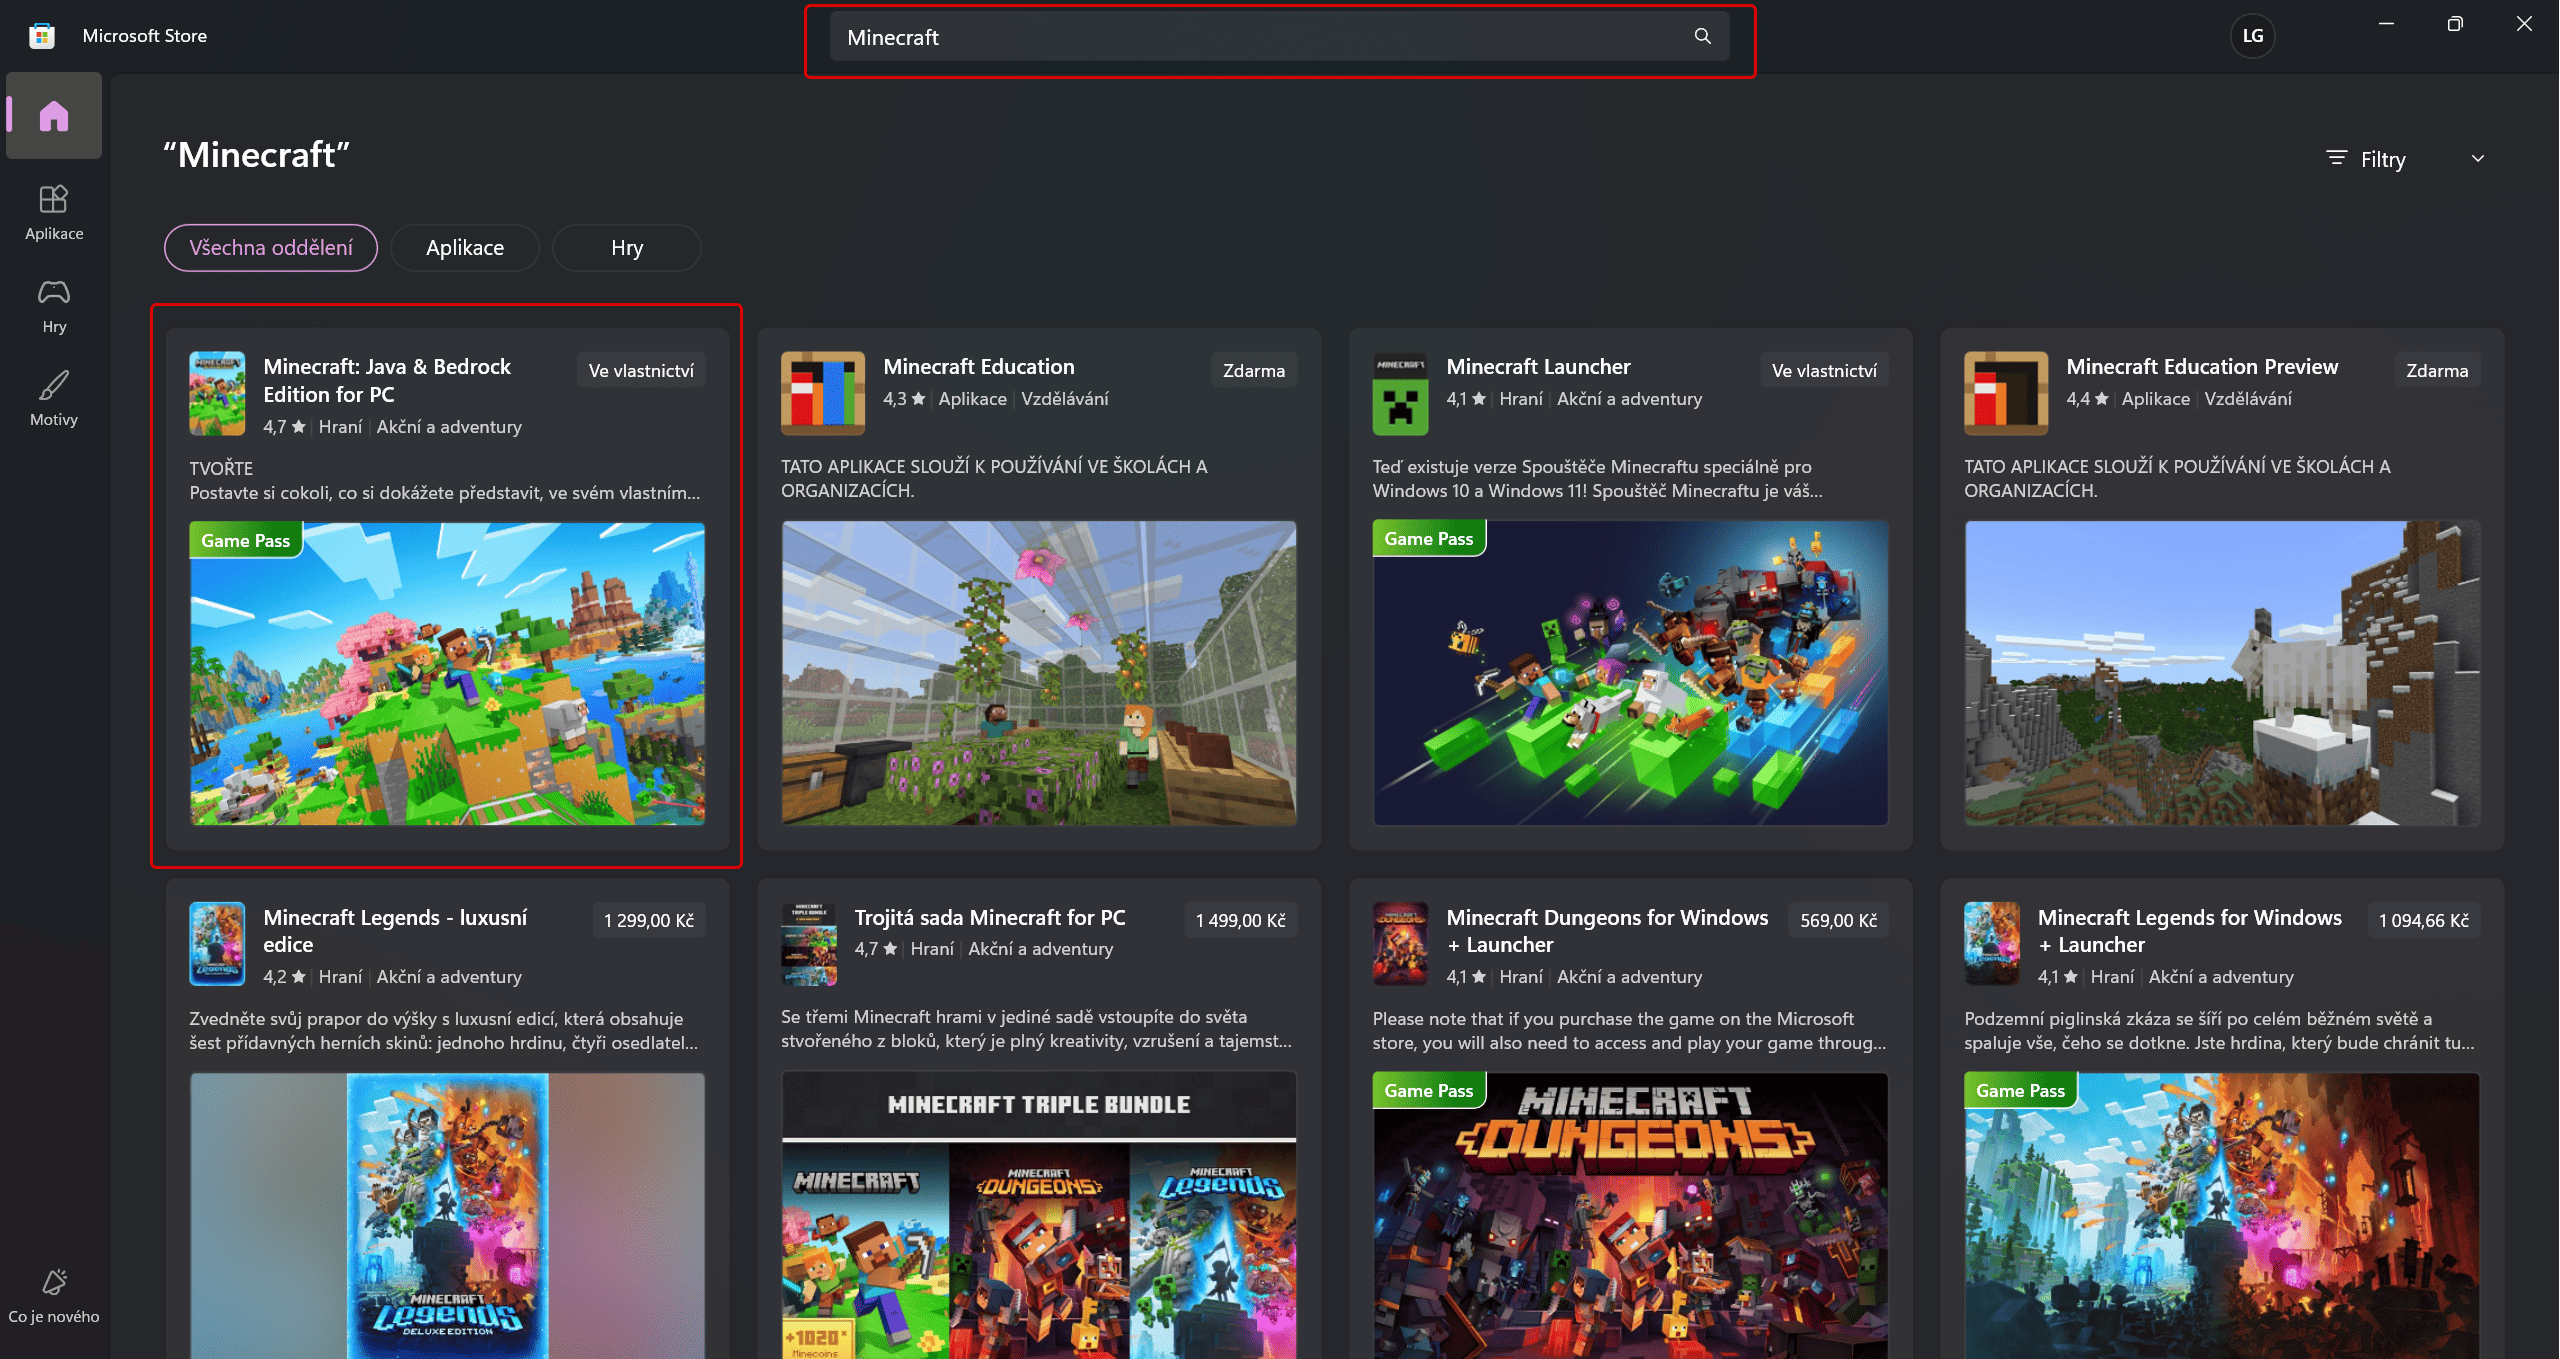Click the 1 094,66 Kč price button
The image size is (2560, 1359).
point(2424,920)
